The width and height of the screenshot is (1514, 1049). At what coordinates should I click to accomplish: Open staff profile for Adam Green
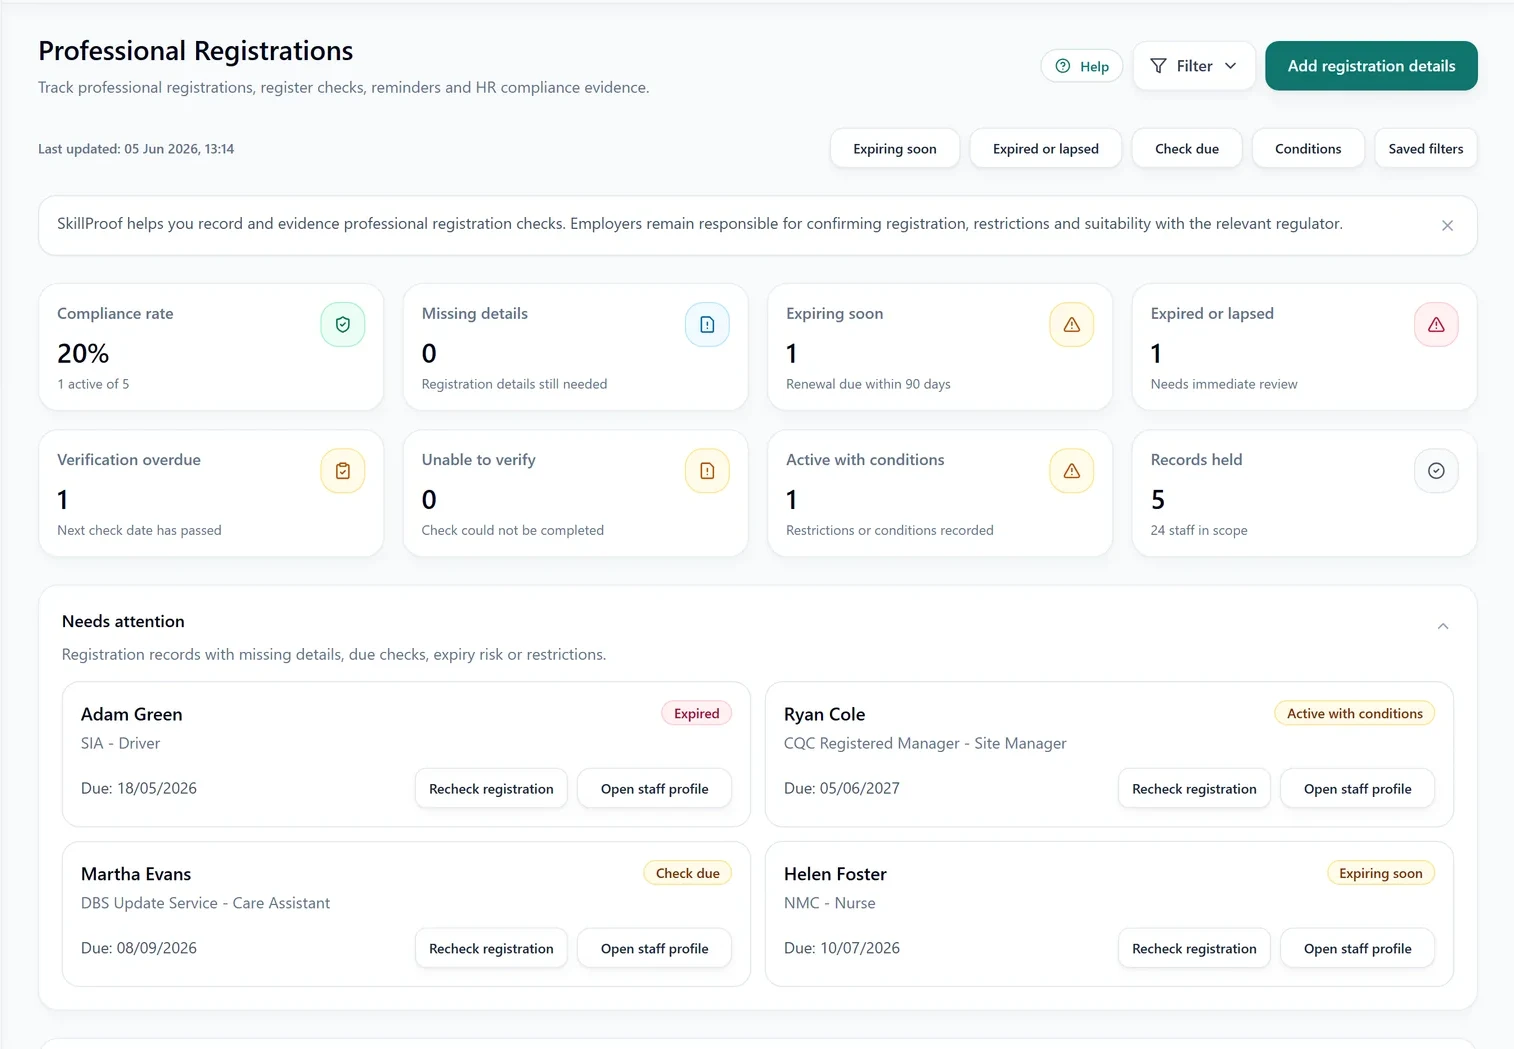coord(655,789)
